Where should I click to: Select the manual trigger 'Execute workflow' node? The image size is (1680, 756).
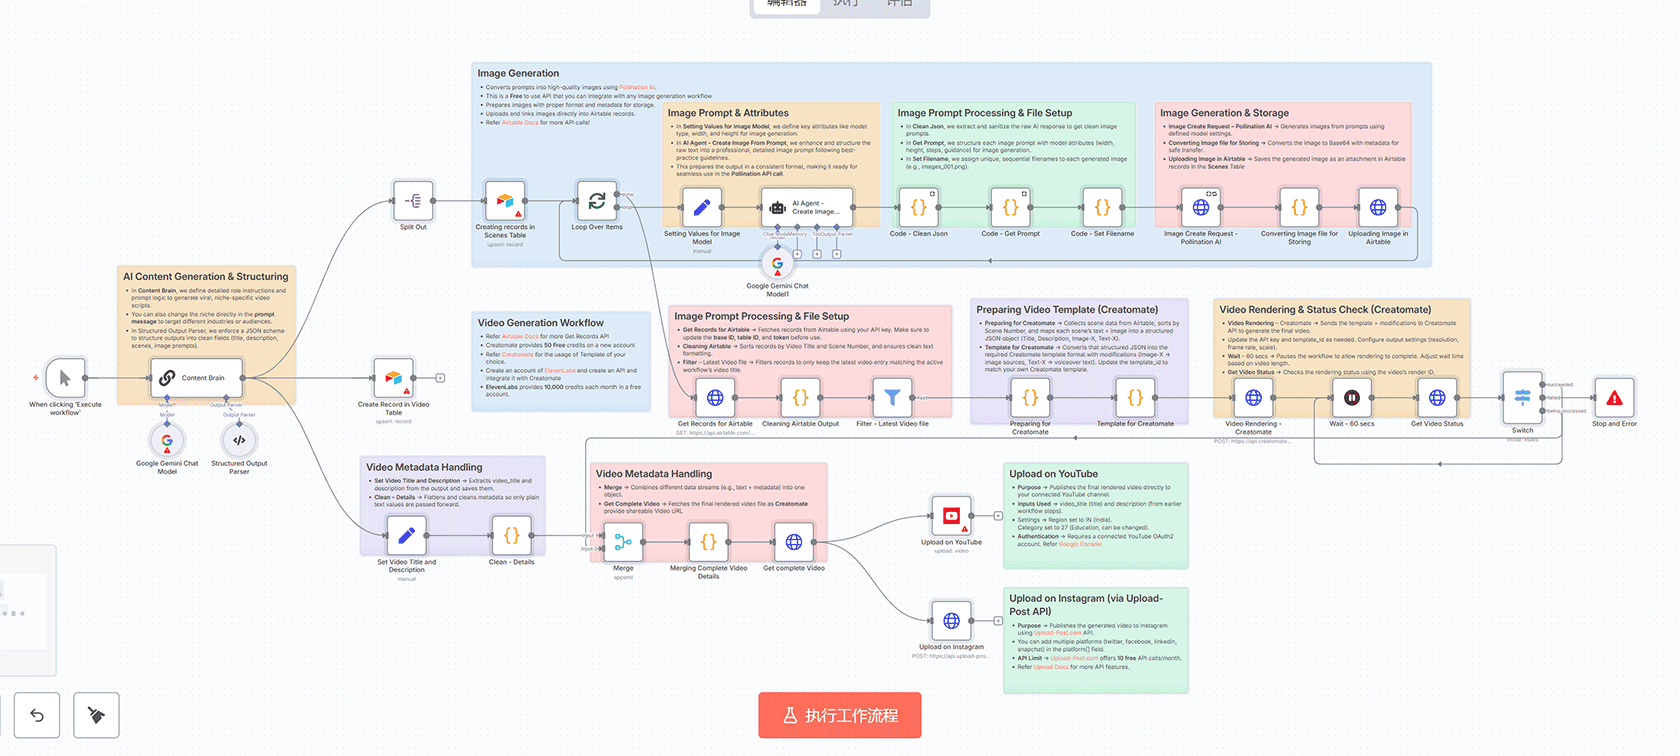65,378
